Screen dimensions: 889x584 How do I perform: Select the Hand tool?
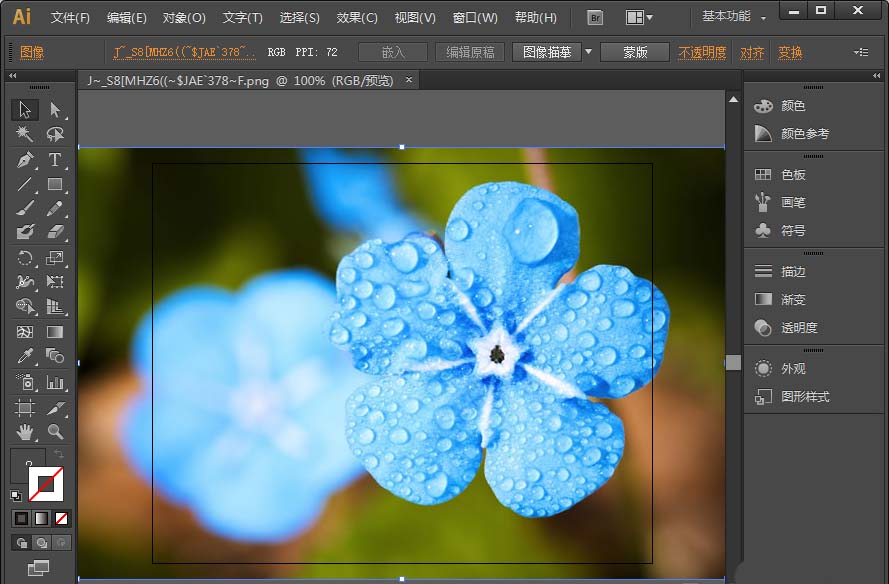coord(25,432)
